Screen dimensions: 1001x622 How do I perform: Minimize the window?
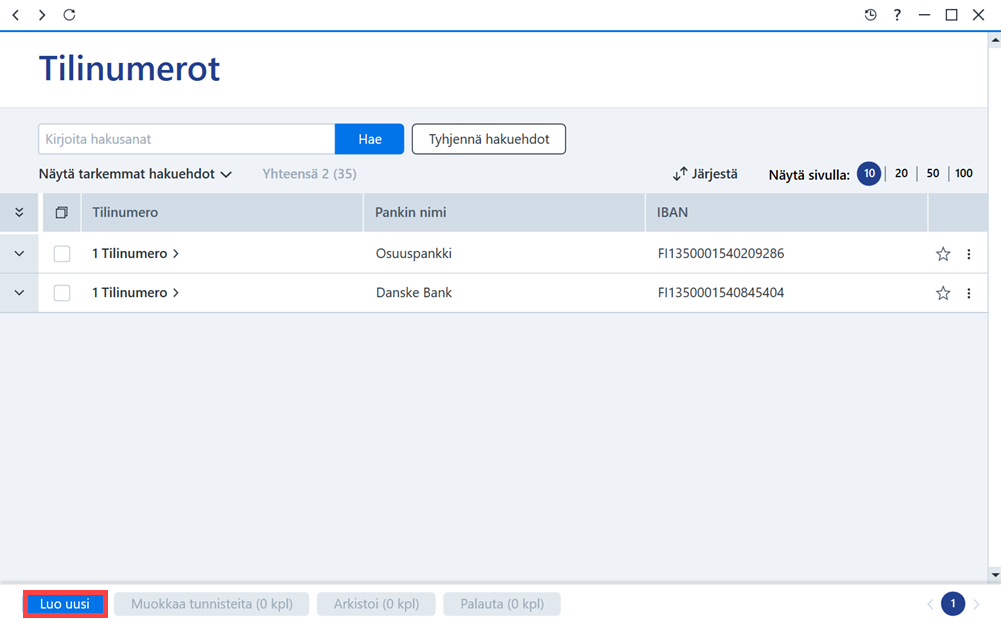(x=924, y=15)
